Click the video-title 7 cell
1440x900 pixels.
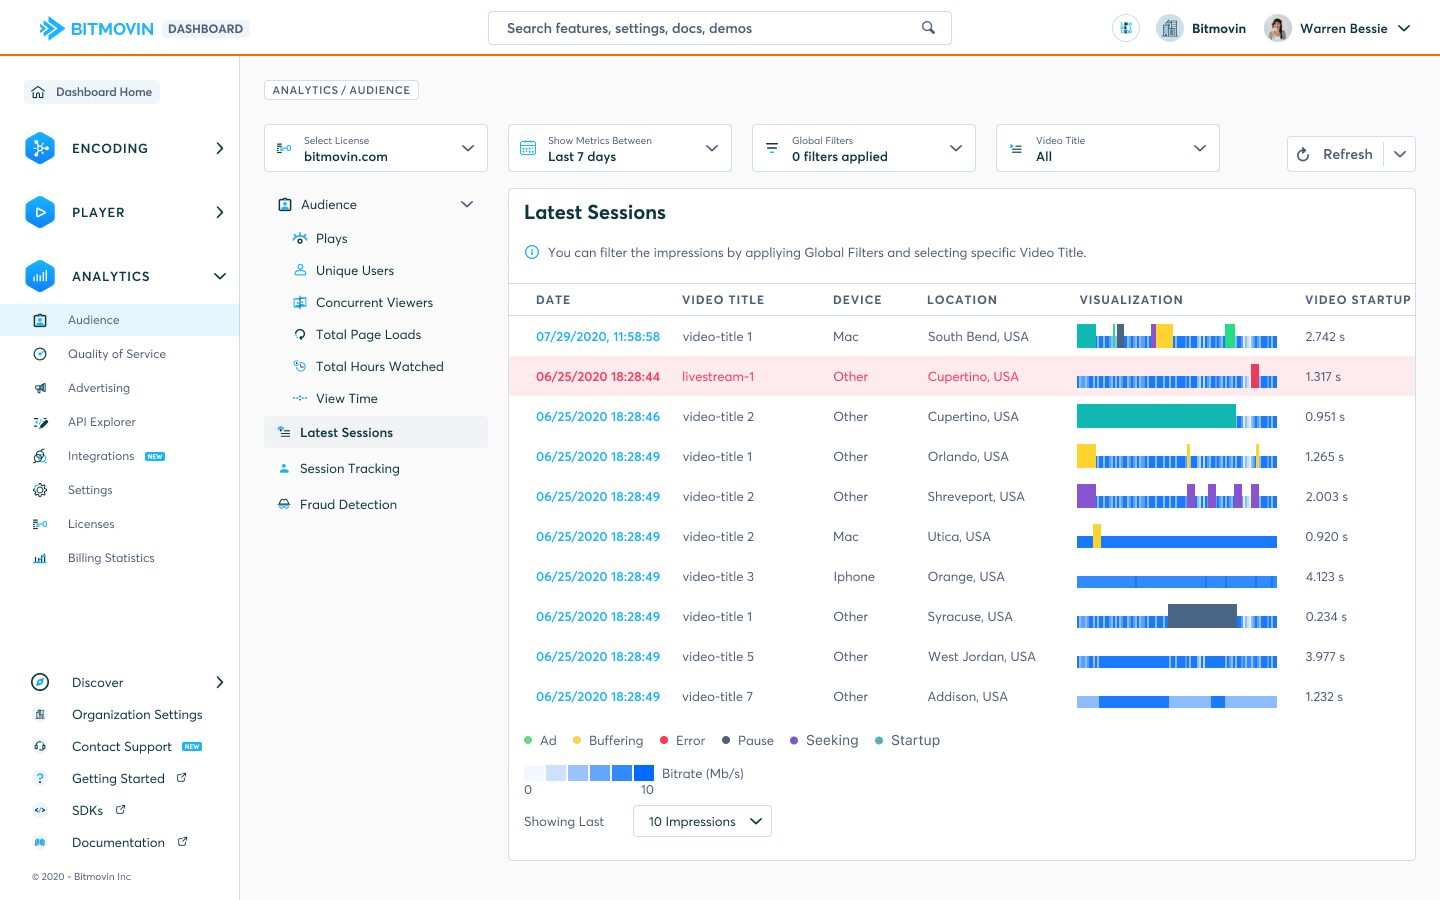click(718, 696)
